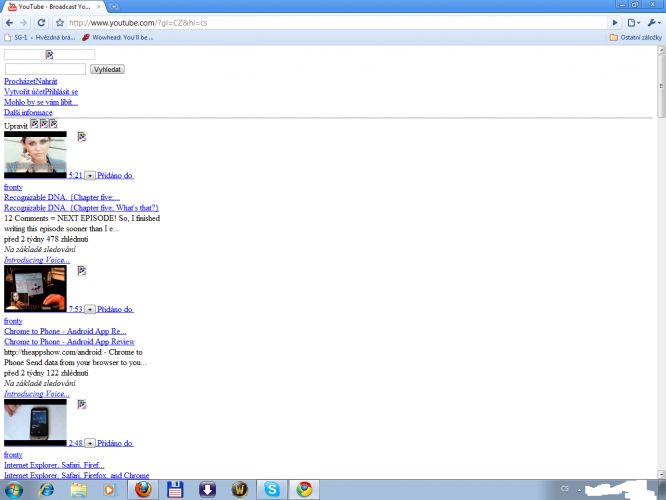Open first Introducing Voice... link
The image size is (666, 500).
pyautogui.click(x=37, y=260)
